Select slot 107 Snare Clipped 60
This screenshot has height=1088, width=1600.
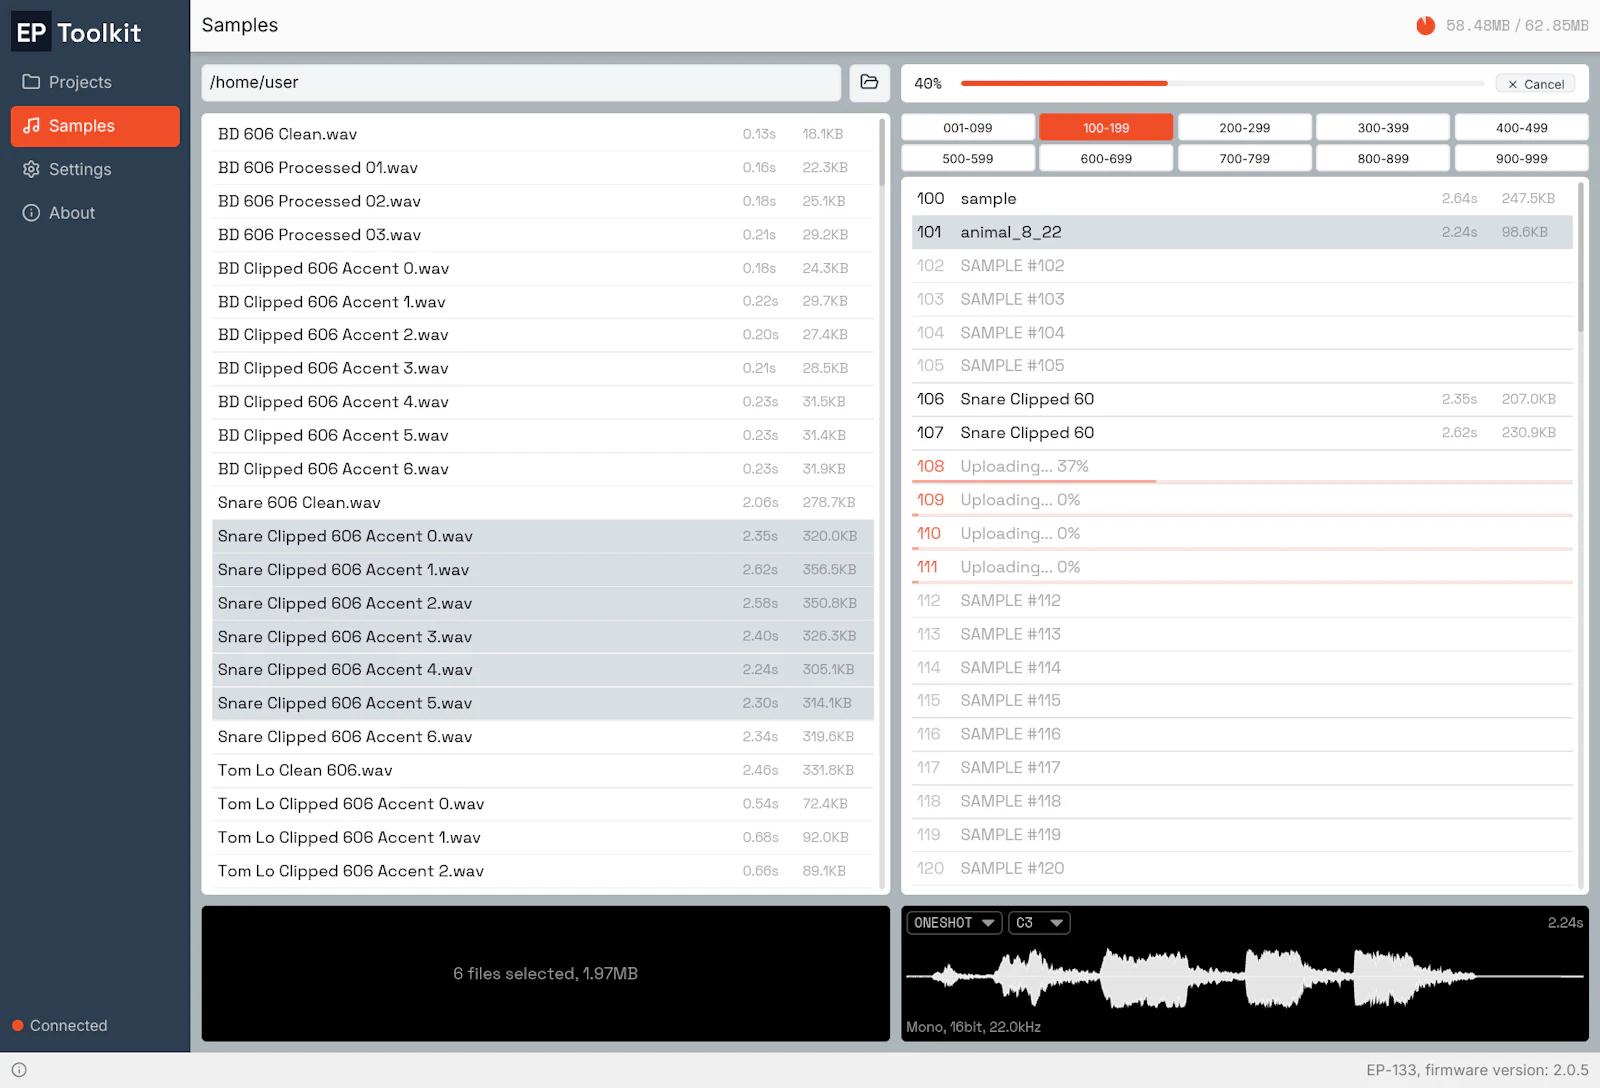[x=1242, y=433]
